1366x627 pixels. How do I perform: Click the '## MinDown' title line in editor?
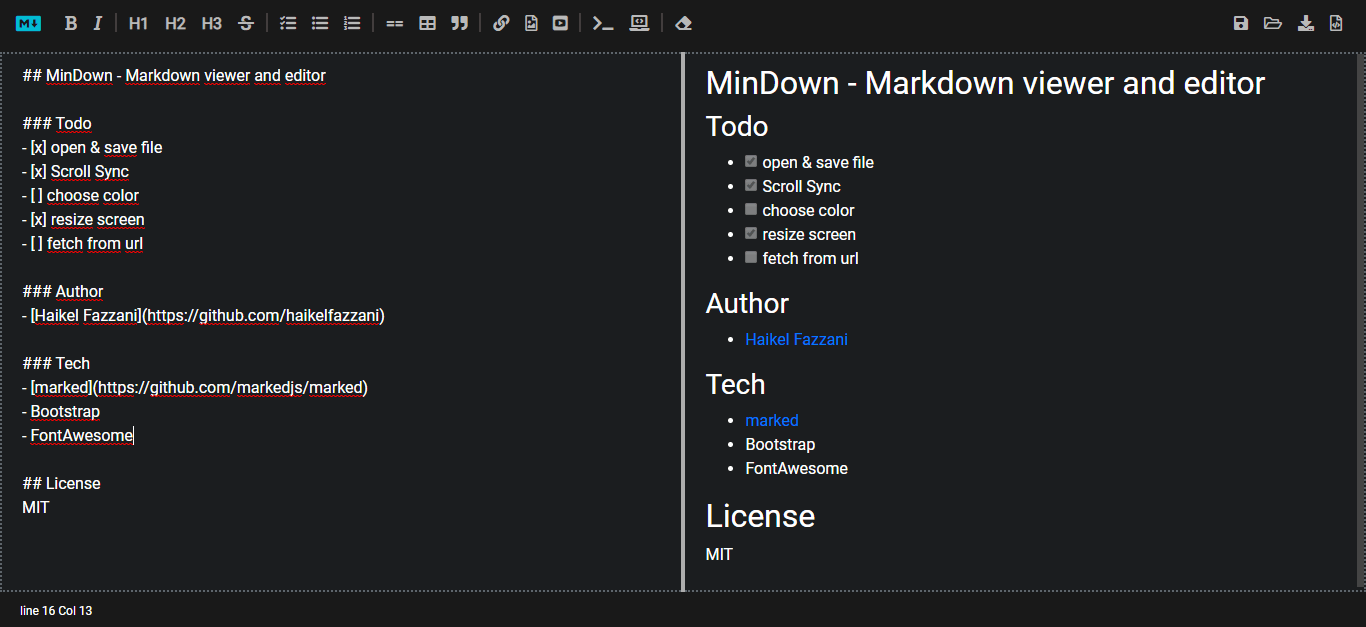tap(174, 75)
